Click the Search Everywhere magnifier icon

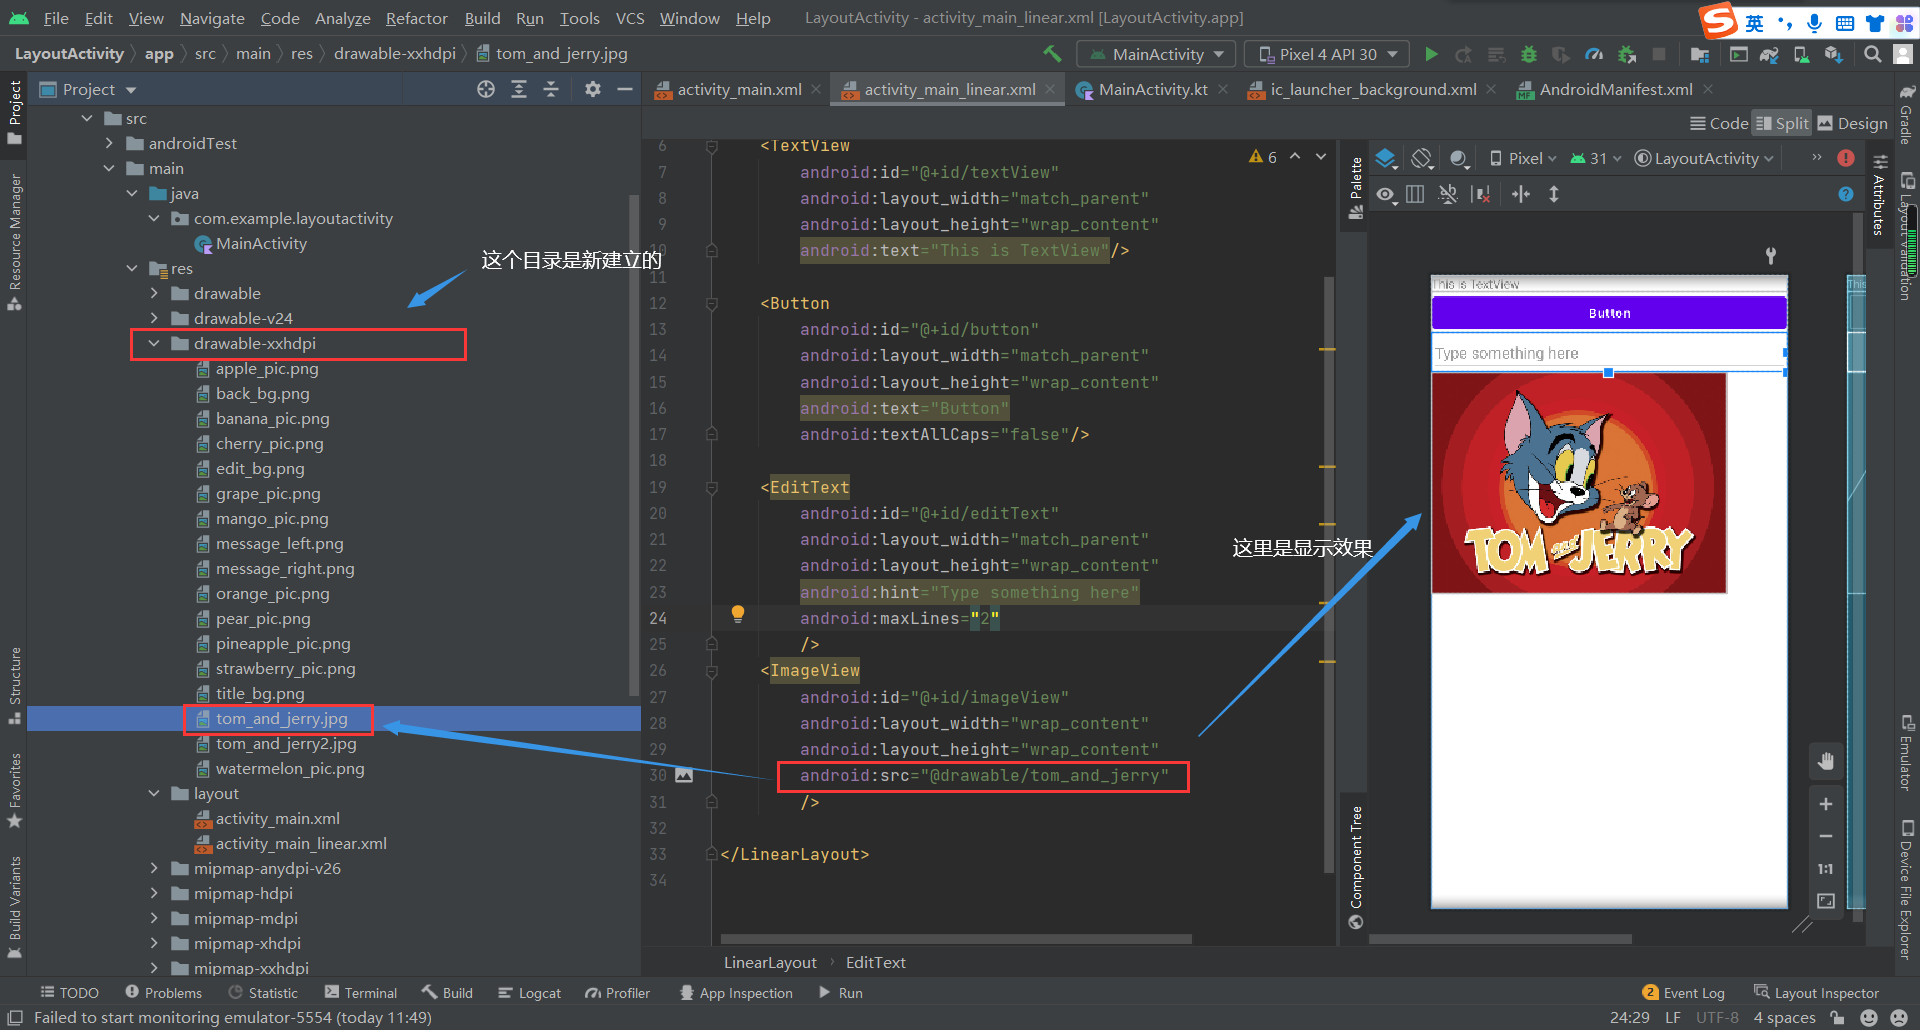(1872, 54)
